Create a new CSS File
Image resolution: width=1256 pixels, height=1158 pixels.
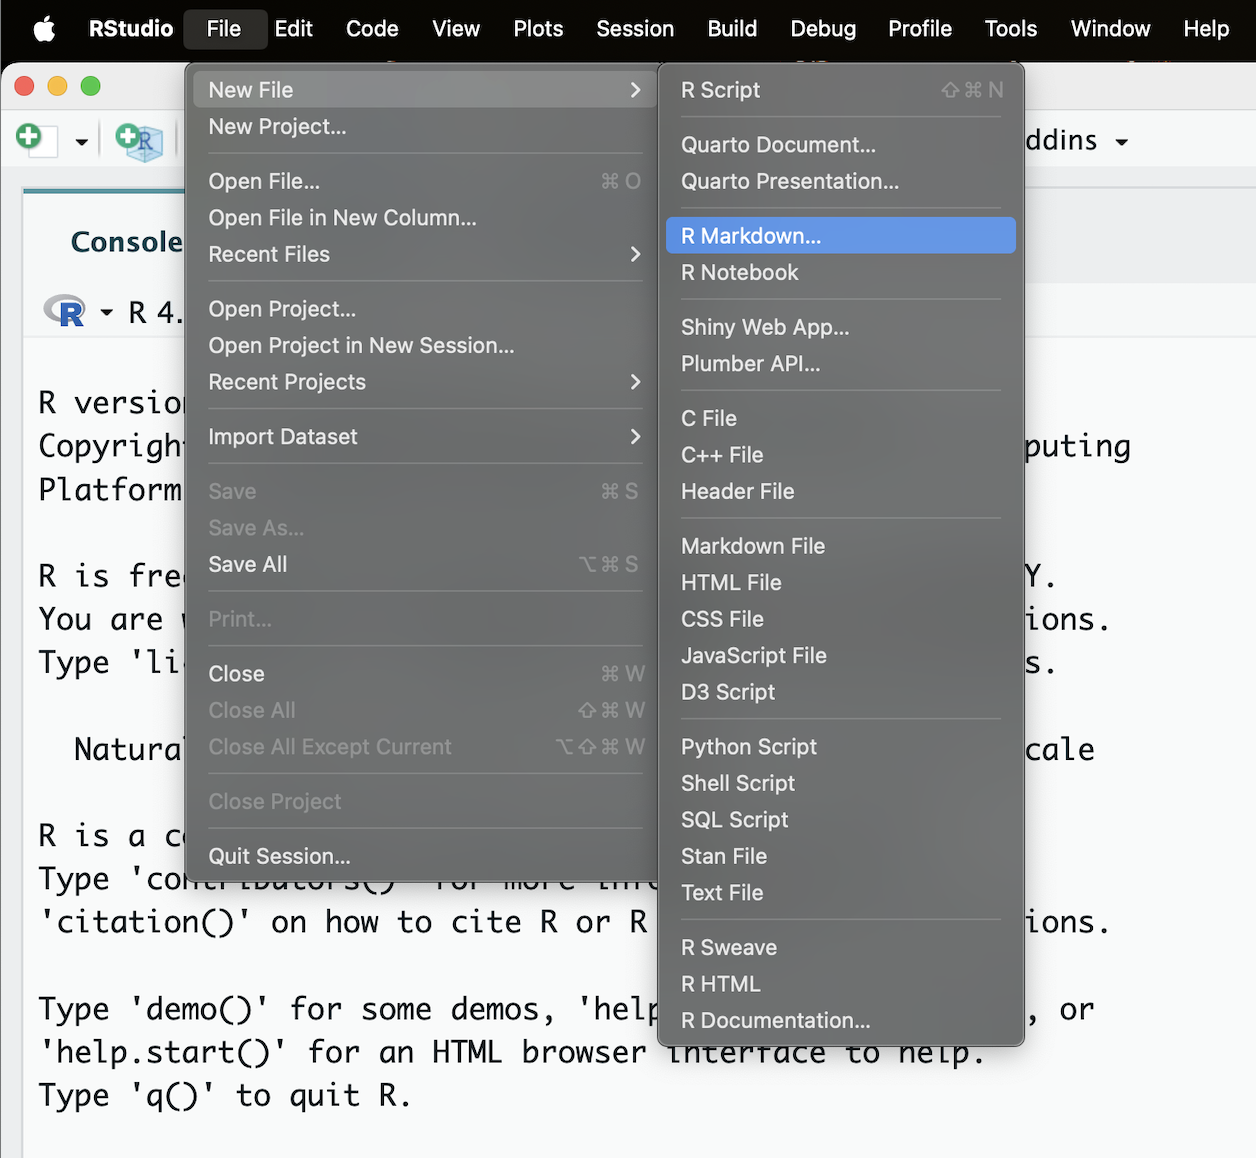(x=841, y=619)
